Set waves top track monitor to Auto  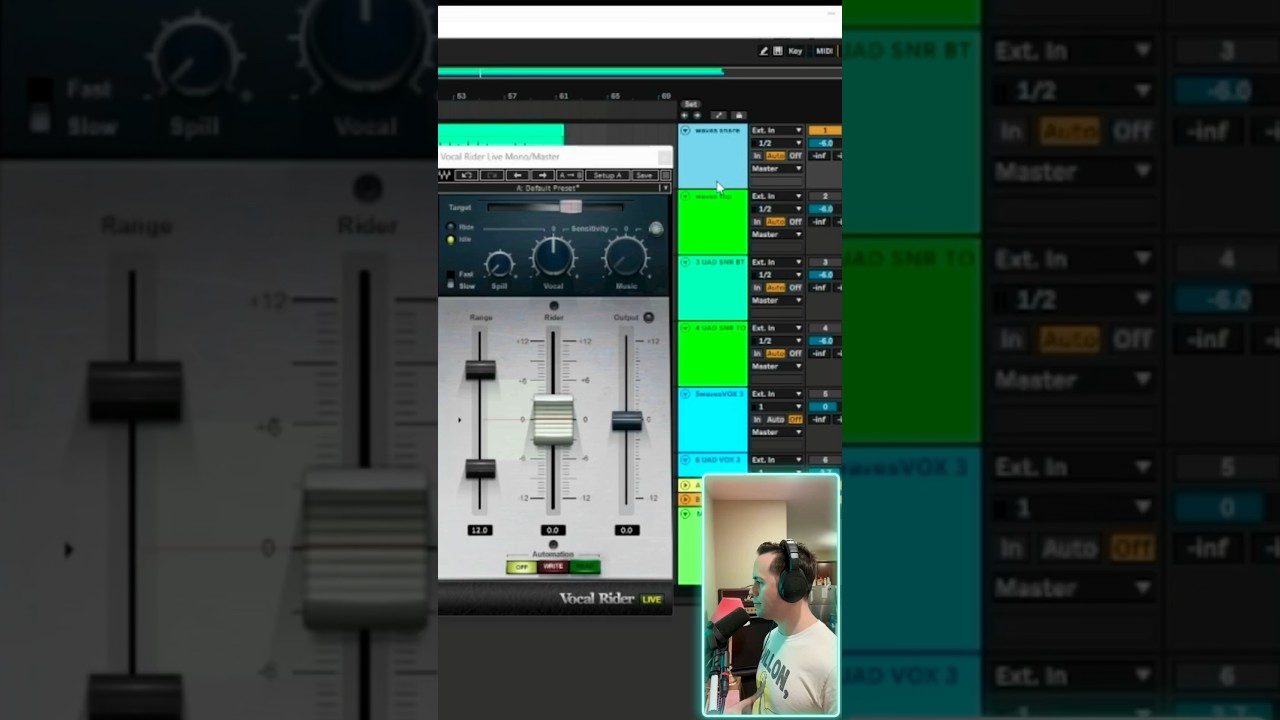(x=776, y=222)
